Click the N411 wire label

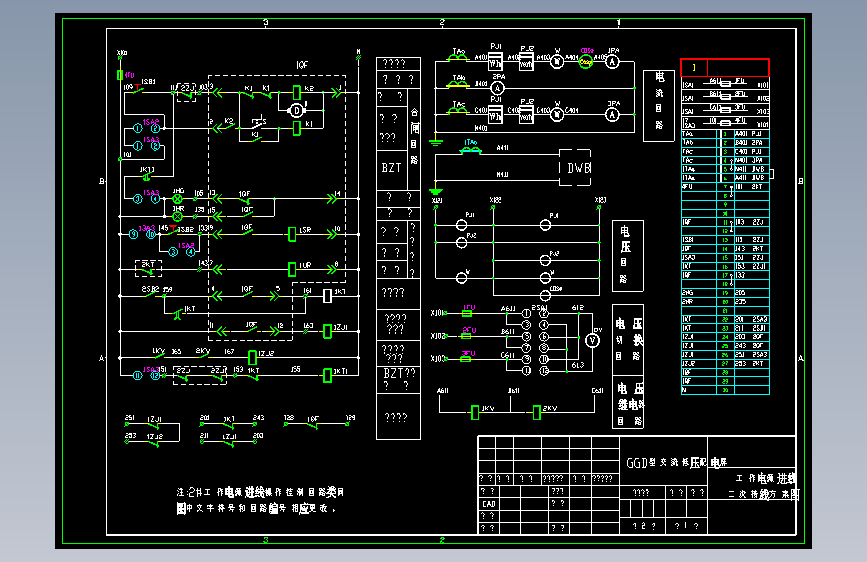[x=502, y=174]
